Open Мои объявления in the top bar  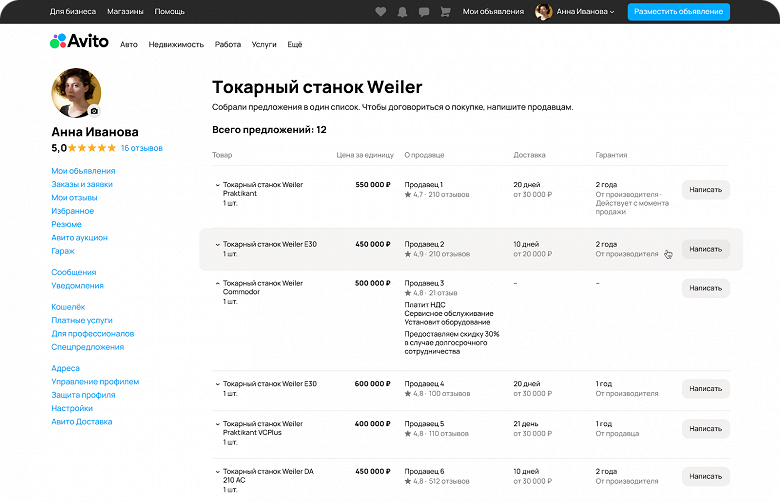[493, 12]
